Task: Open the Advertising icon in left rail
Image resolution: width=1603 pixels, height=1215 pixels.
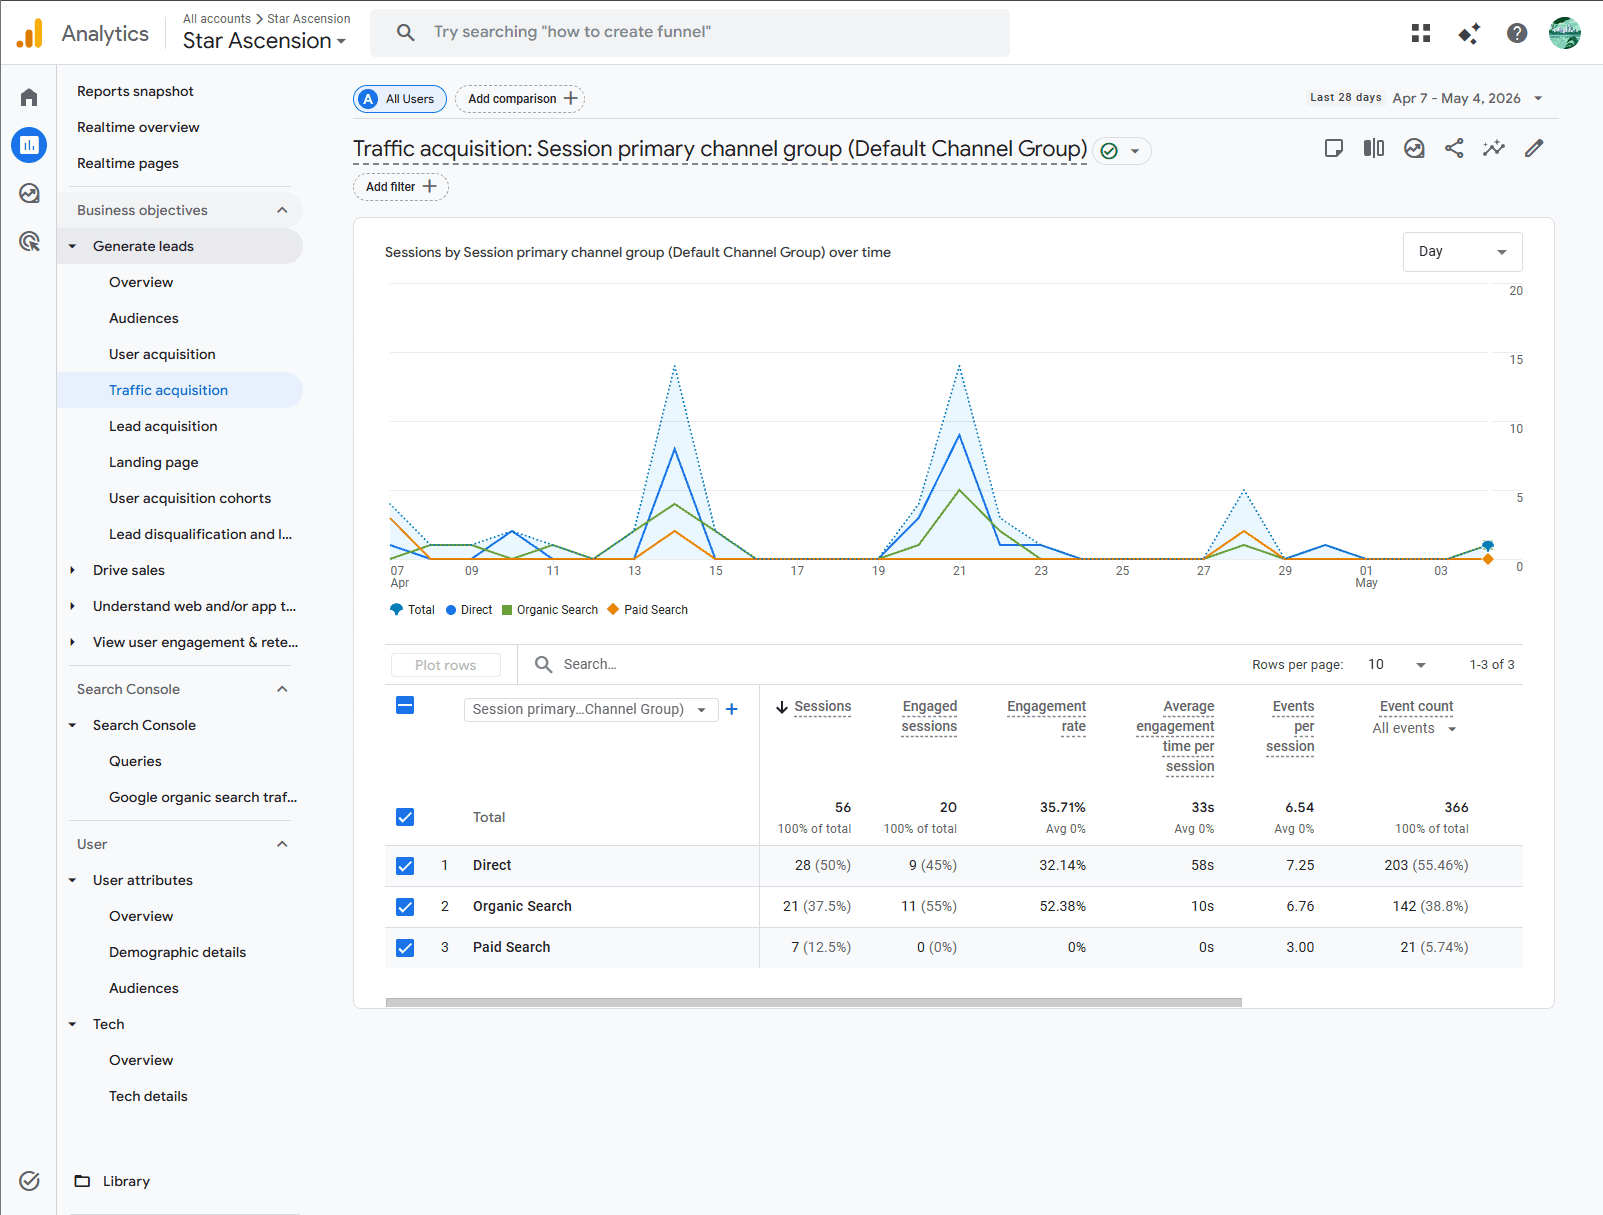Action: (x=29, y=241)
